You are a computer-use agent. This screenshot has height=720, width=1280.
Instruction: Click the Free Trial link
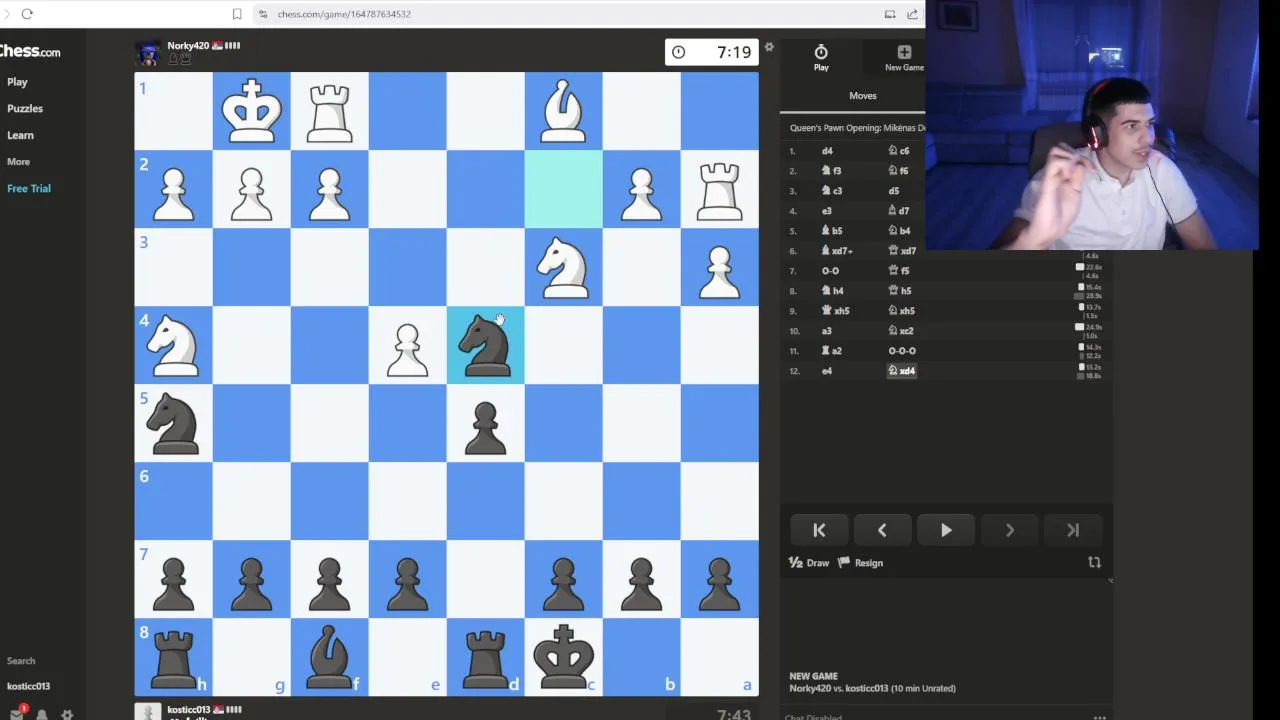[29, 188]
